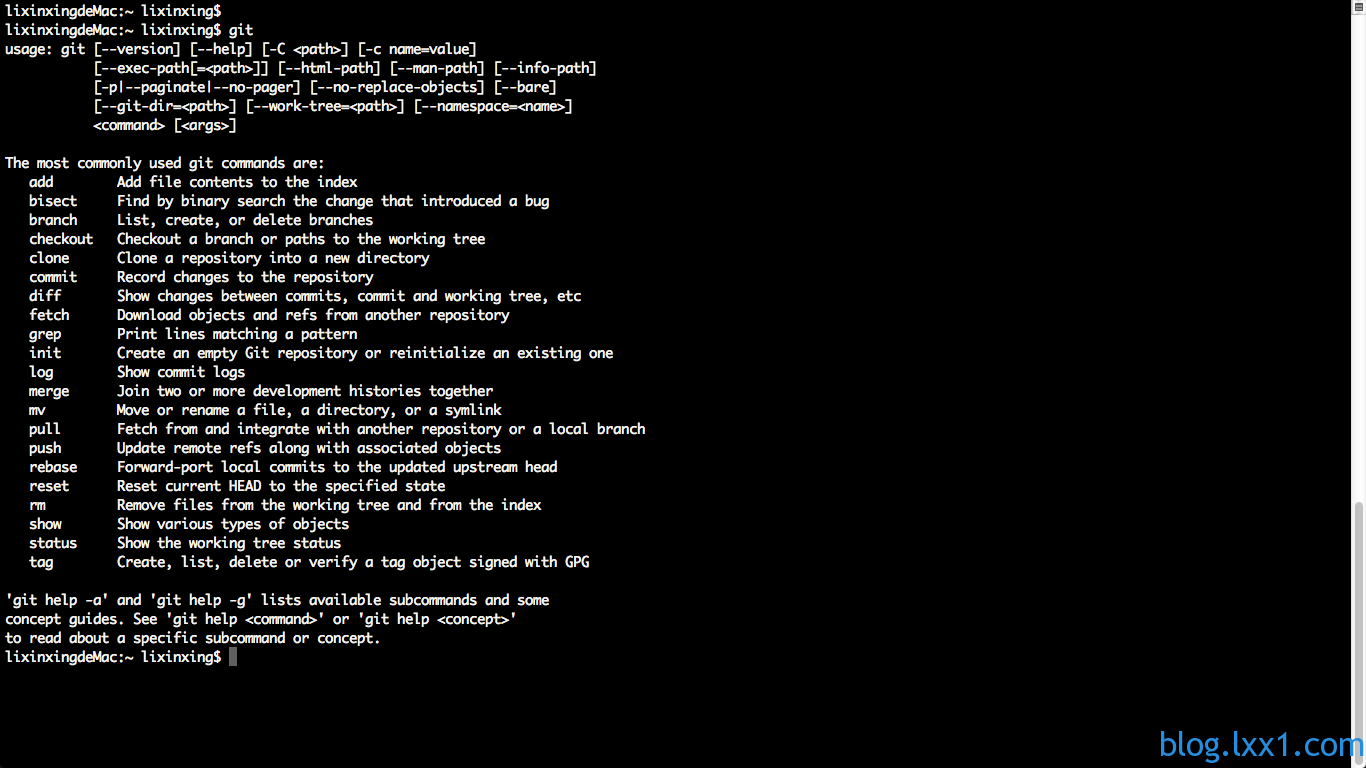Click on the 'commit' command name
1366x768 pixels.
[x=53, y=277]
